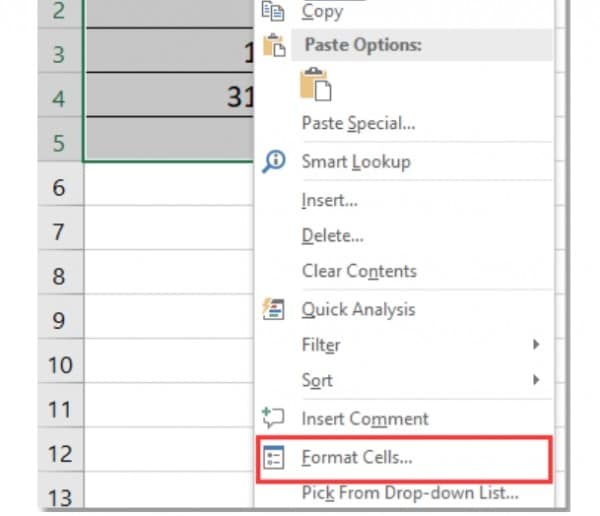The width and height of the screenshot is (600, 516).
Task: Choose Insert Comment
Action: click(365, 418)
